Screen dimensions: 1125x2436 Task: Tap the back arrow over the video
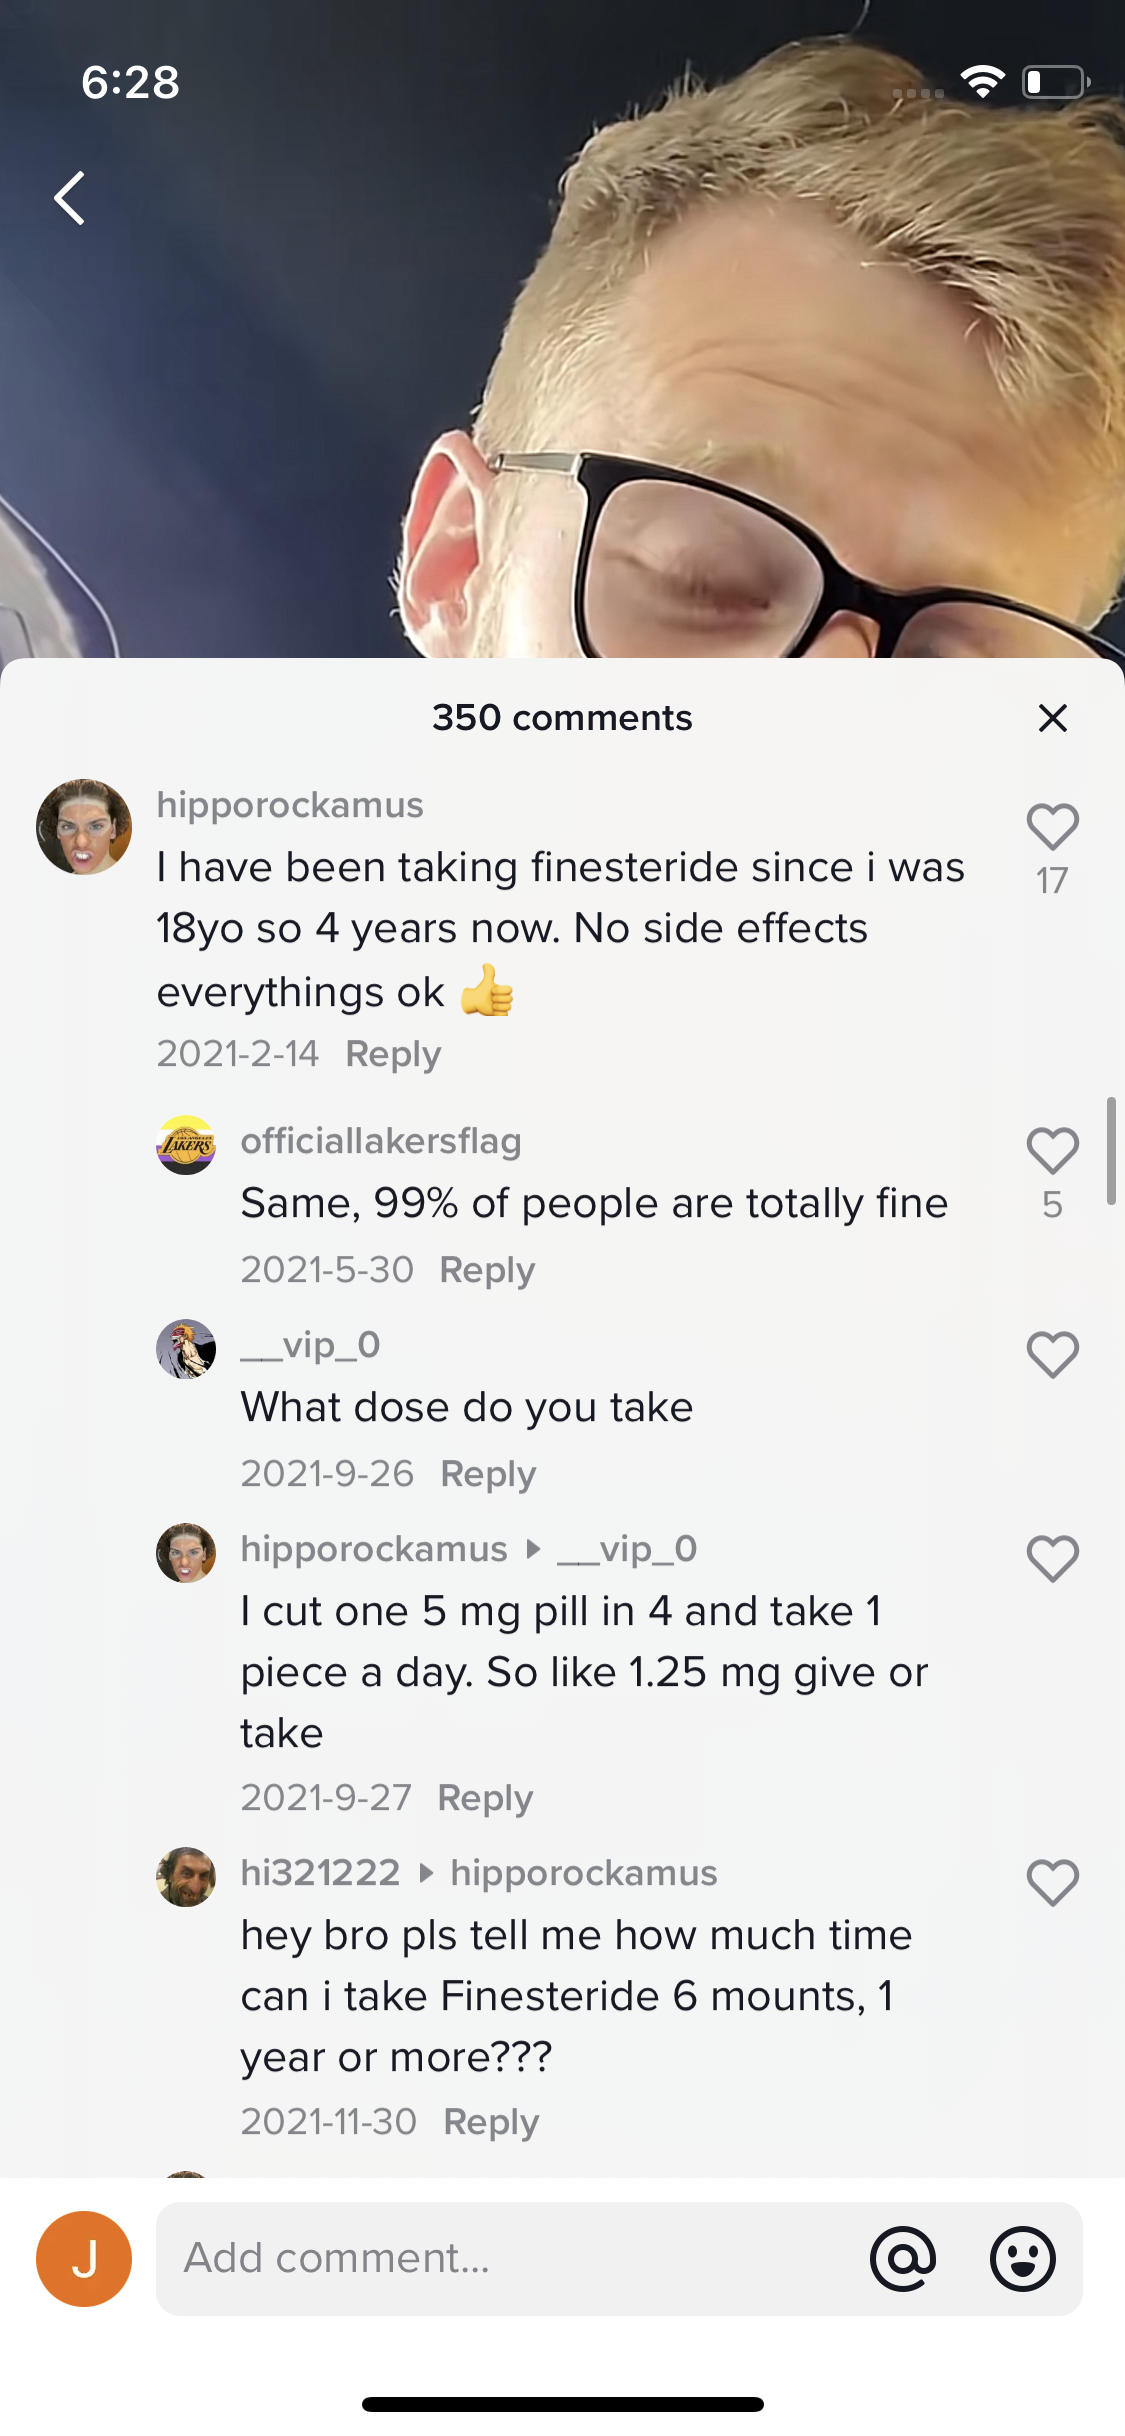[70, 198]
